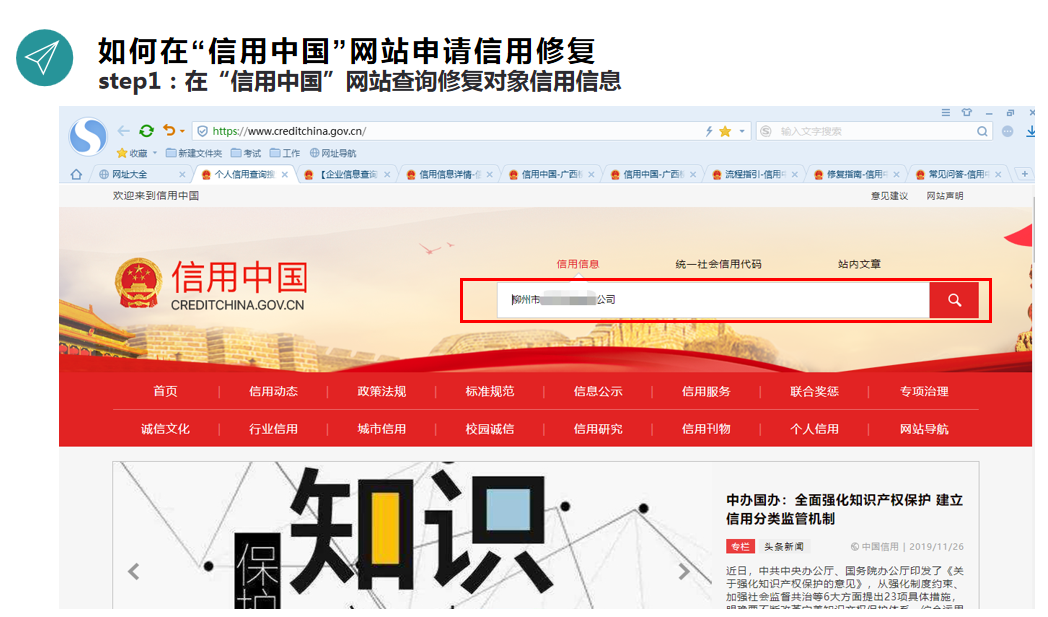This screenshot has height=617, width=1048.
Task: Show next carousel slide with right arrow
Action: point(683,572)
